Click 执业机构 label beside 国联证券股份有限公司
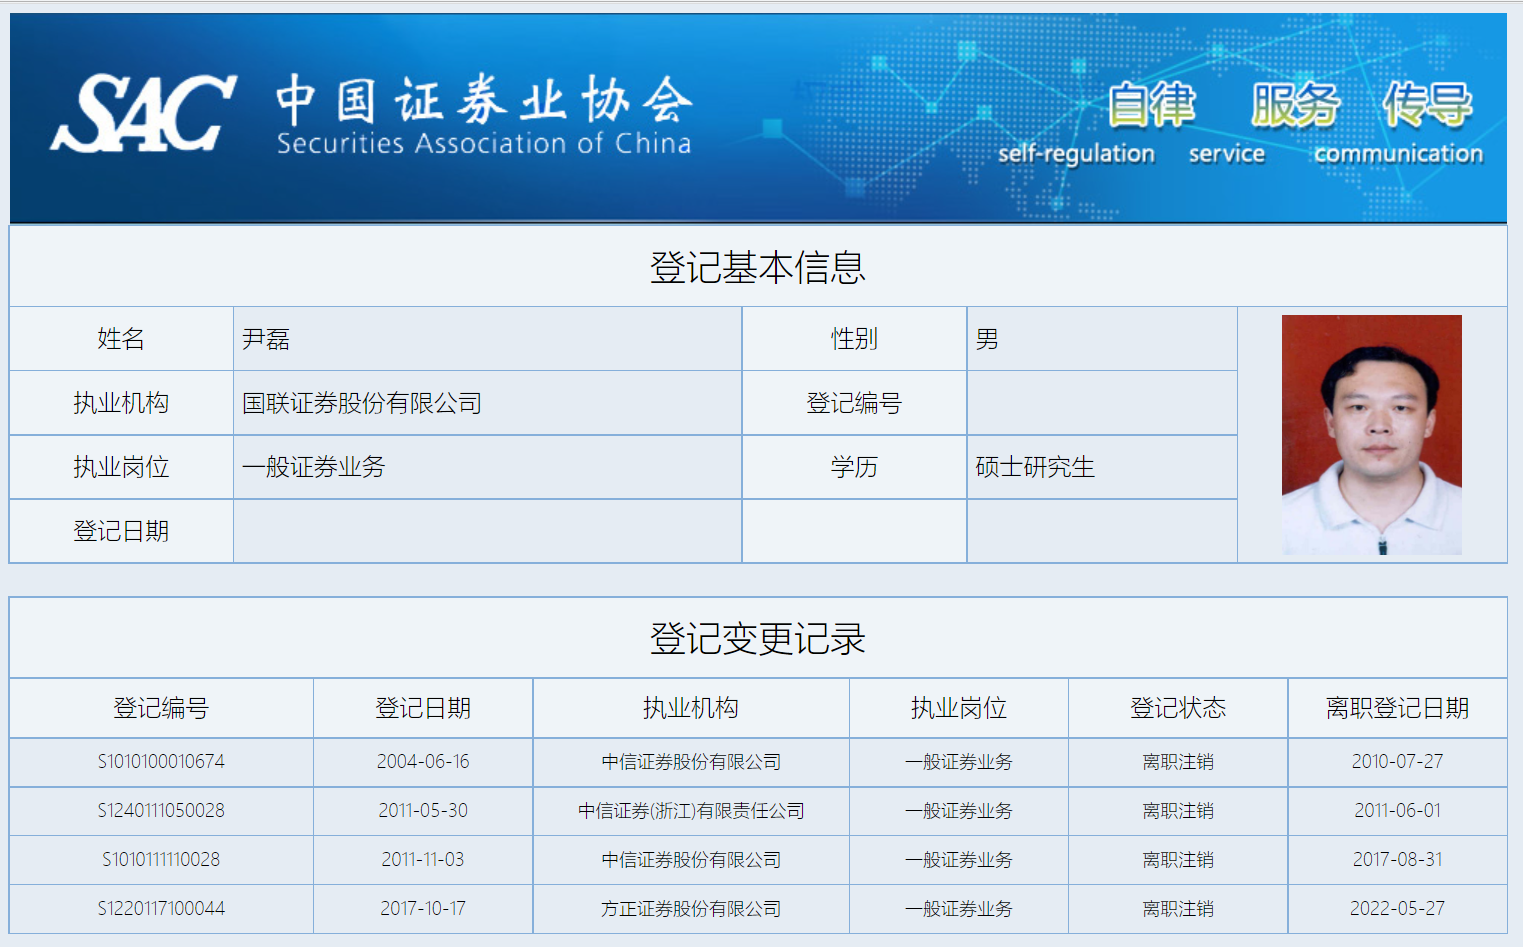The image size is (1523, 947). tap(121, 403)
